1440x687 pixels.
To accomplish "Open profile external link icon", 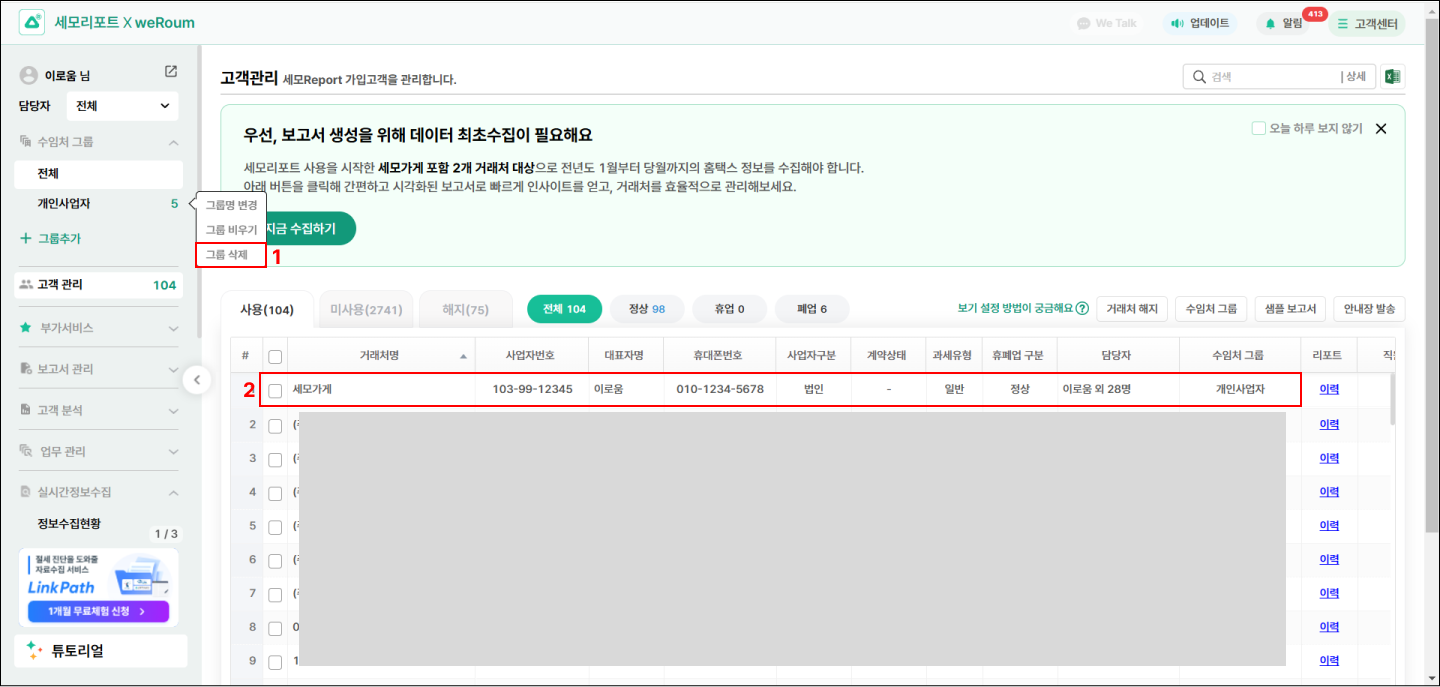I will [x=171, y=72].
